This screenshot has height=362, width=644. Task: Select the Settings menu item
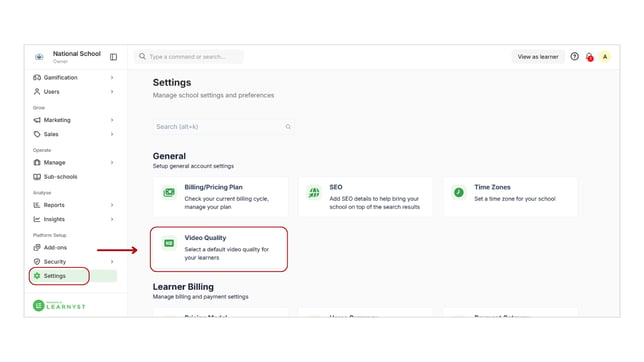point(74,276)
